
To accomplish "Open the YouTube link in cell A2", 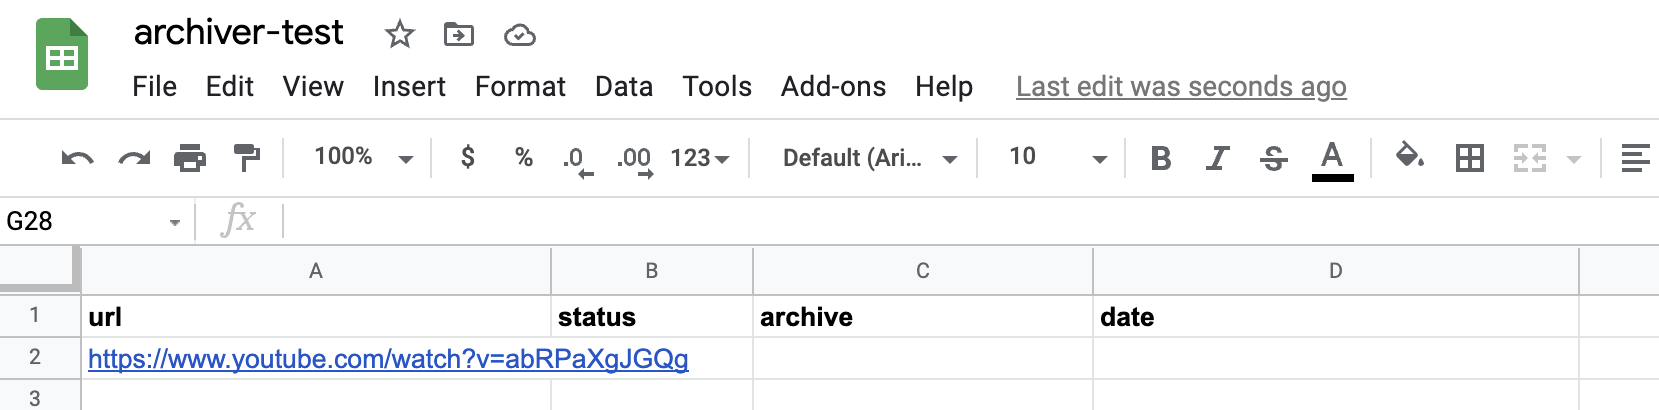I will tap(388, 359).
